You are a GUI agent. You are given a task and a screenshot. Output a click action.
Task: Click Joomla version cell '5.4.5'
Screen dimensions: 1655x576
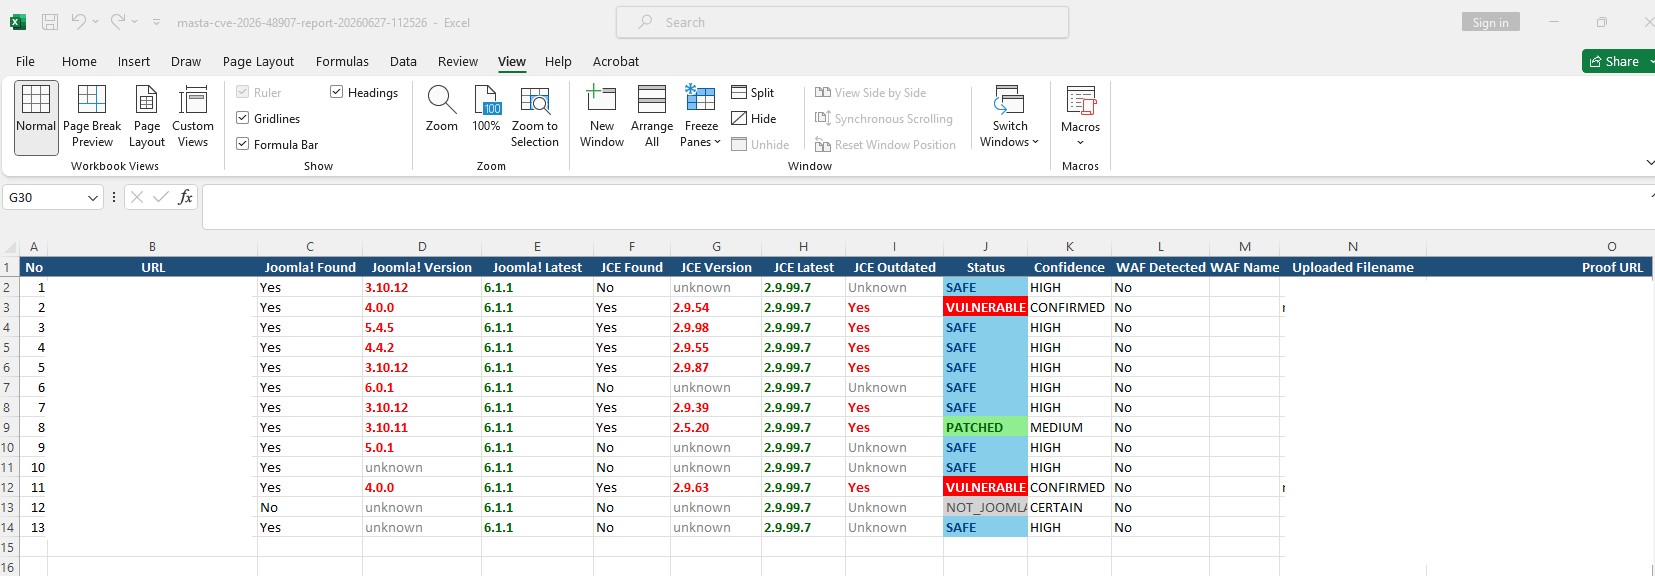tap(421, 327)
